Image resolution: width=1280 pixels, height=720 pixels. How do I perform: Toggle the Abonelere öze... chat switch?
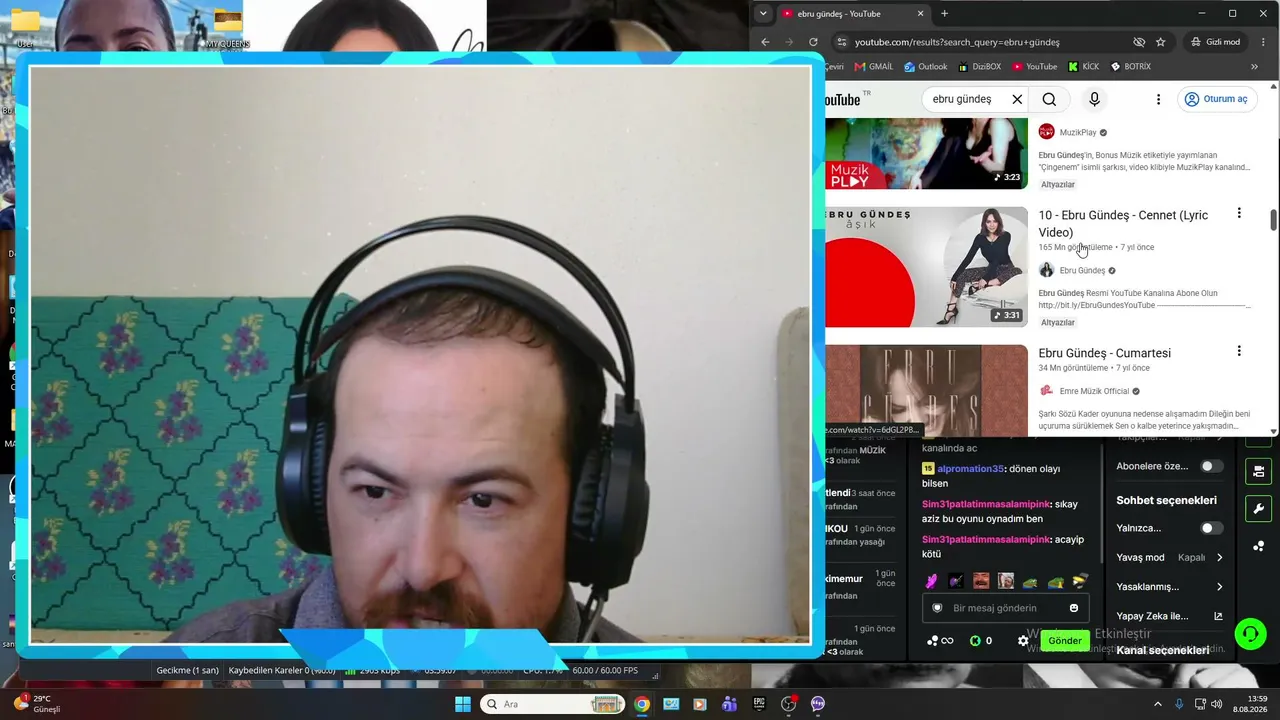click(x=1211, y=466)
